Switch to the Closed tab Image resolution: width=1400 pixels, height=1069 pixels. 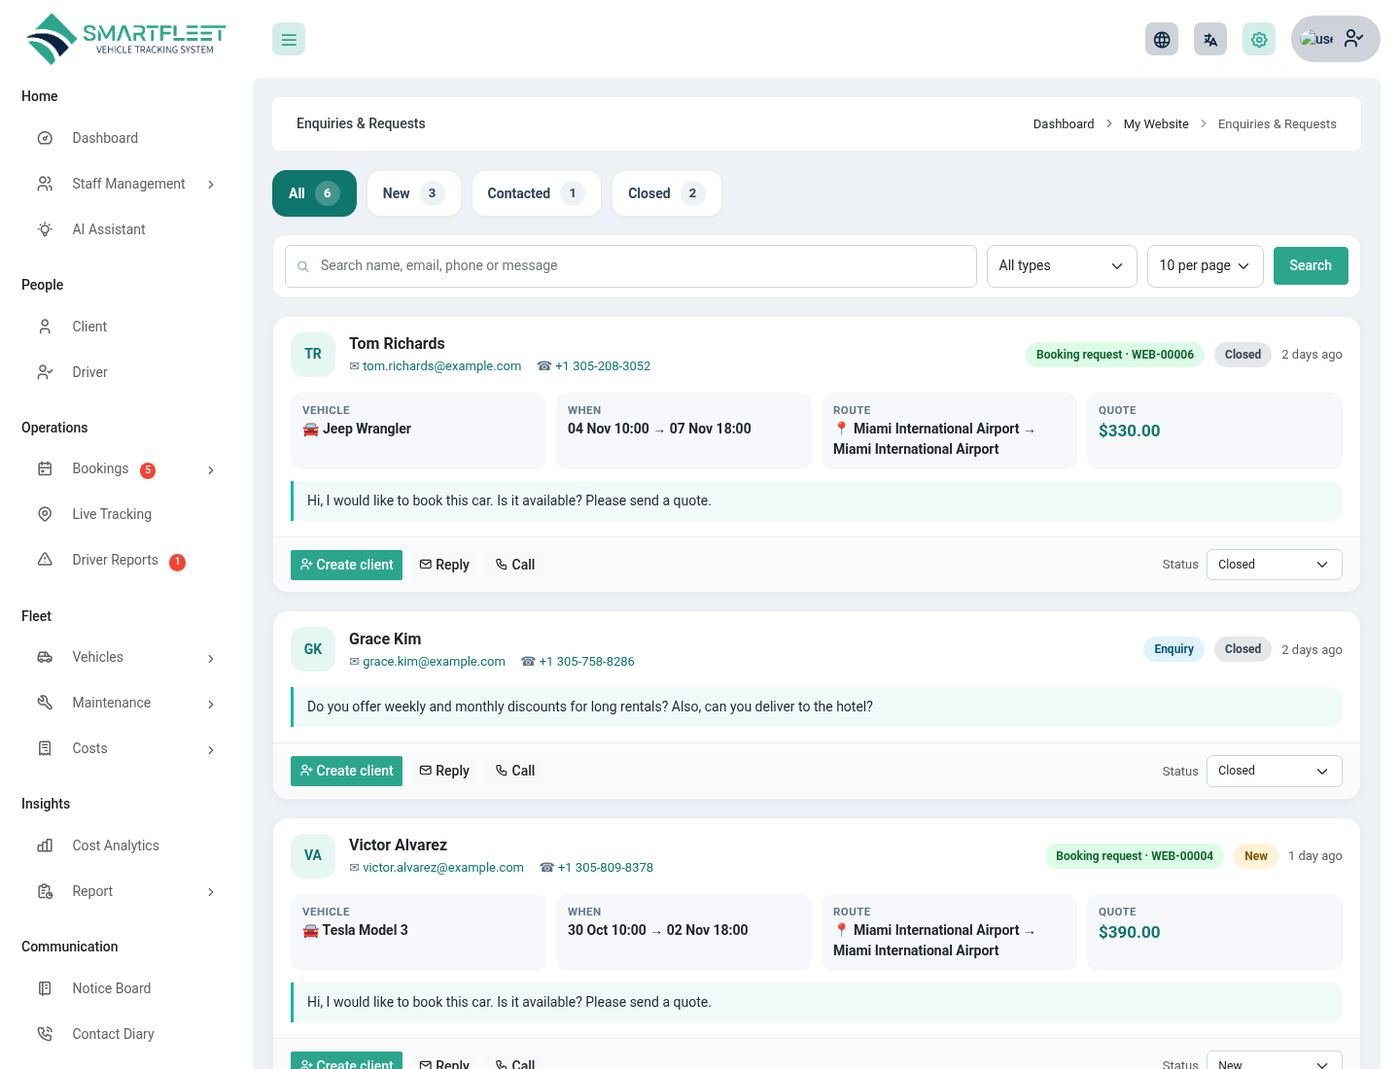point(666,193)
